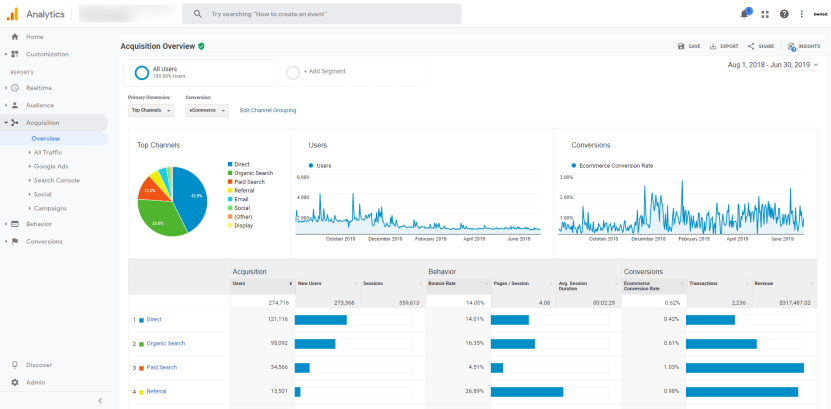Open the Referral channel link
The image size is (831, 409).
[x=156, y=392]
